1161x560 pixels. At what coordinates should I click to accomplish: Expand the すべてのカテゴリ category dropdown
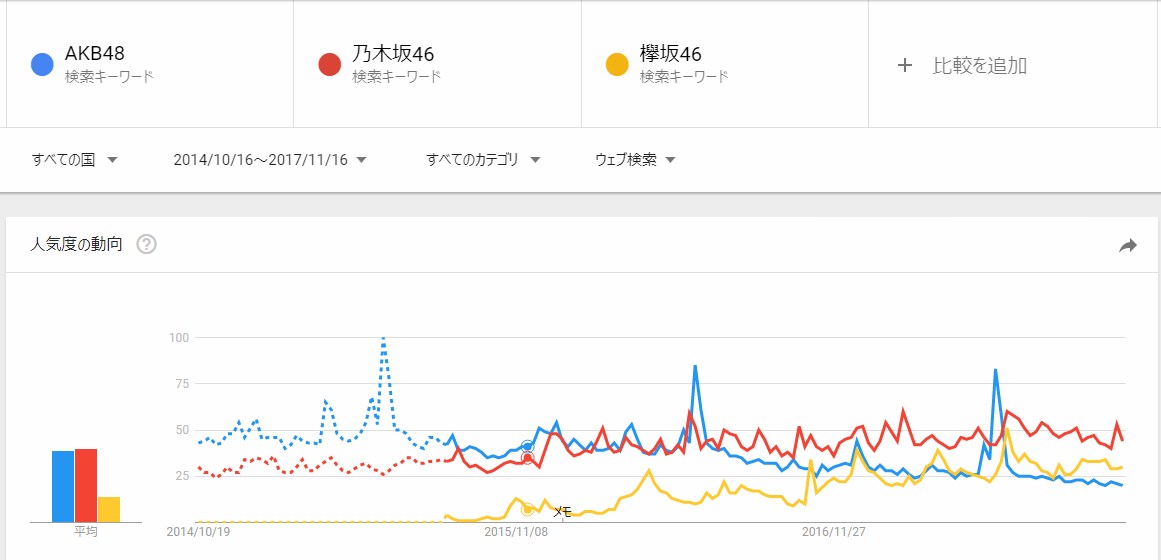pyautogui.click(x=483, y=160)
